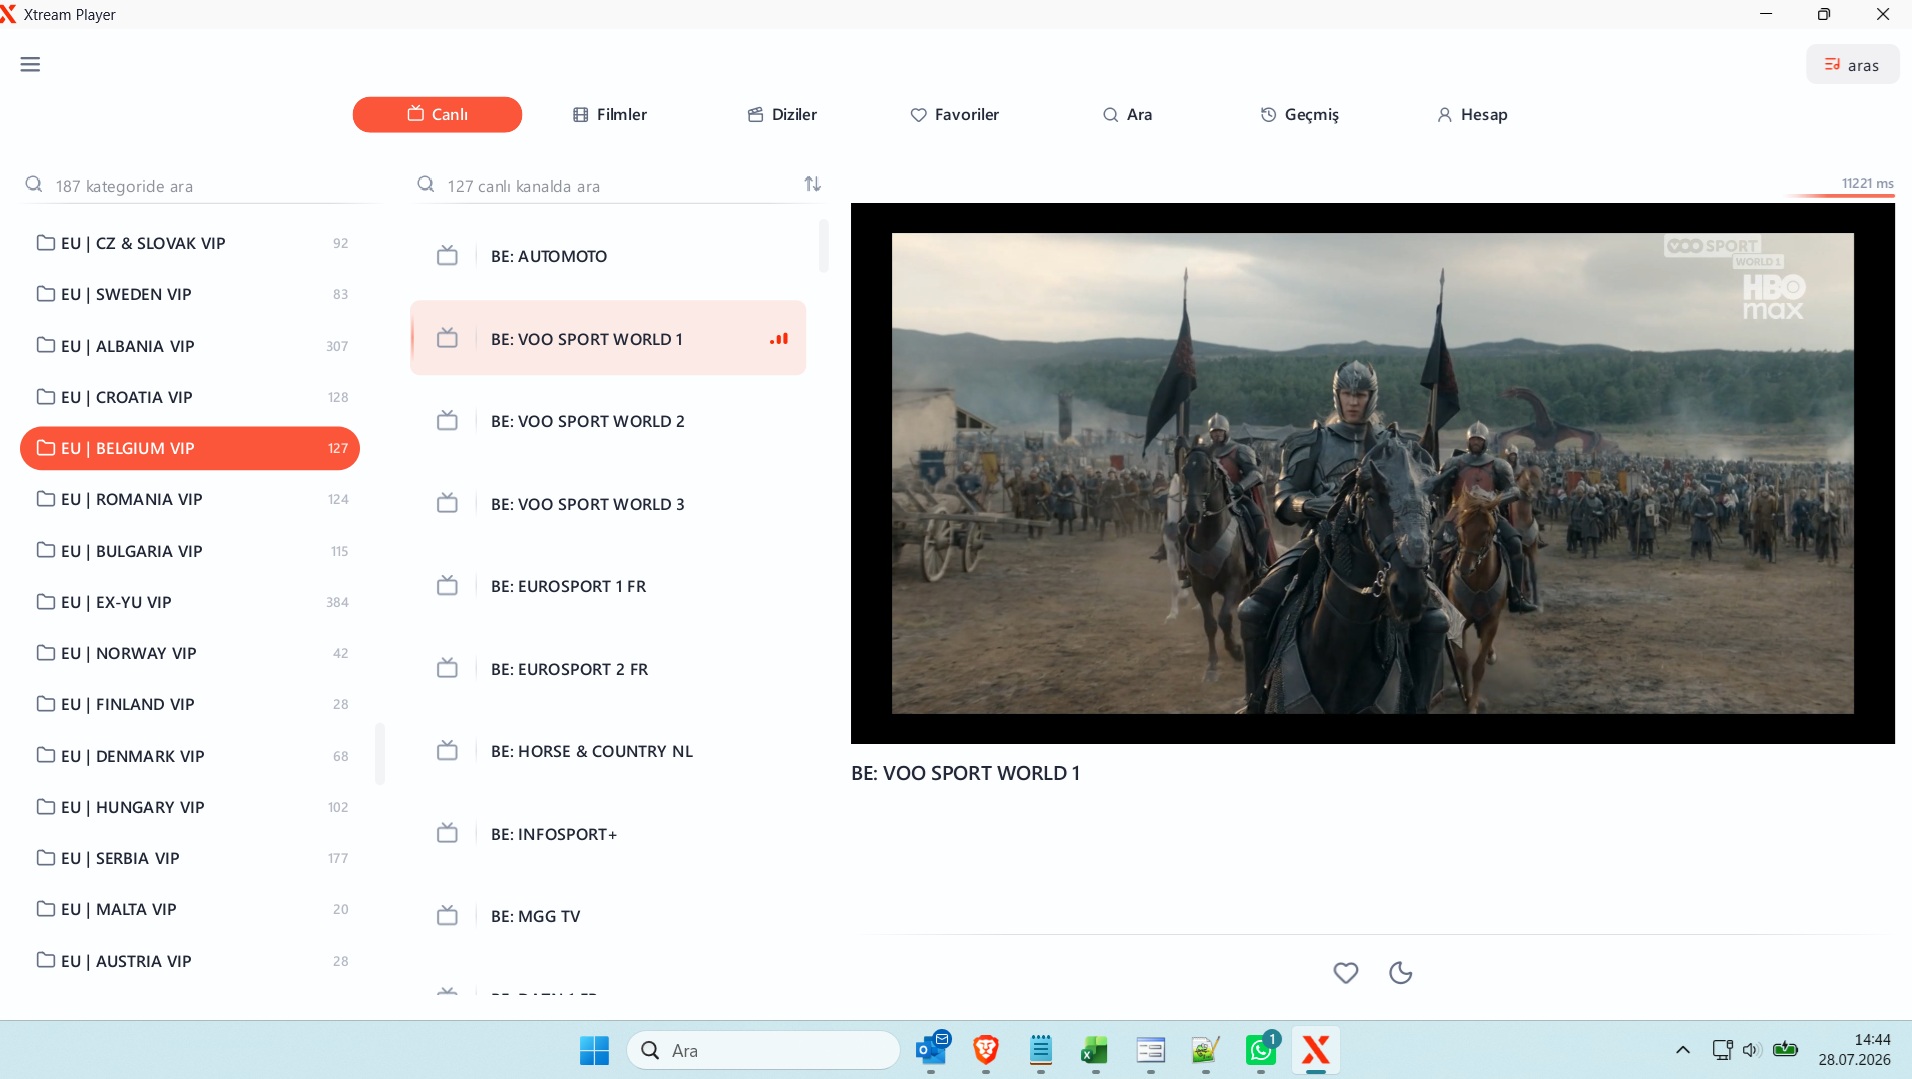Switch to the Filmler tab
The height and width of the screenshot is (1079, 1912).
tap(610, 115)
